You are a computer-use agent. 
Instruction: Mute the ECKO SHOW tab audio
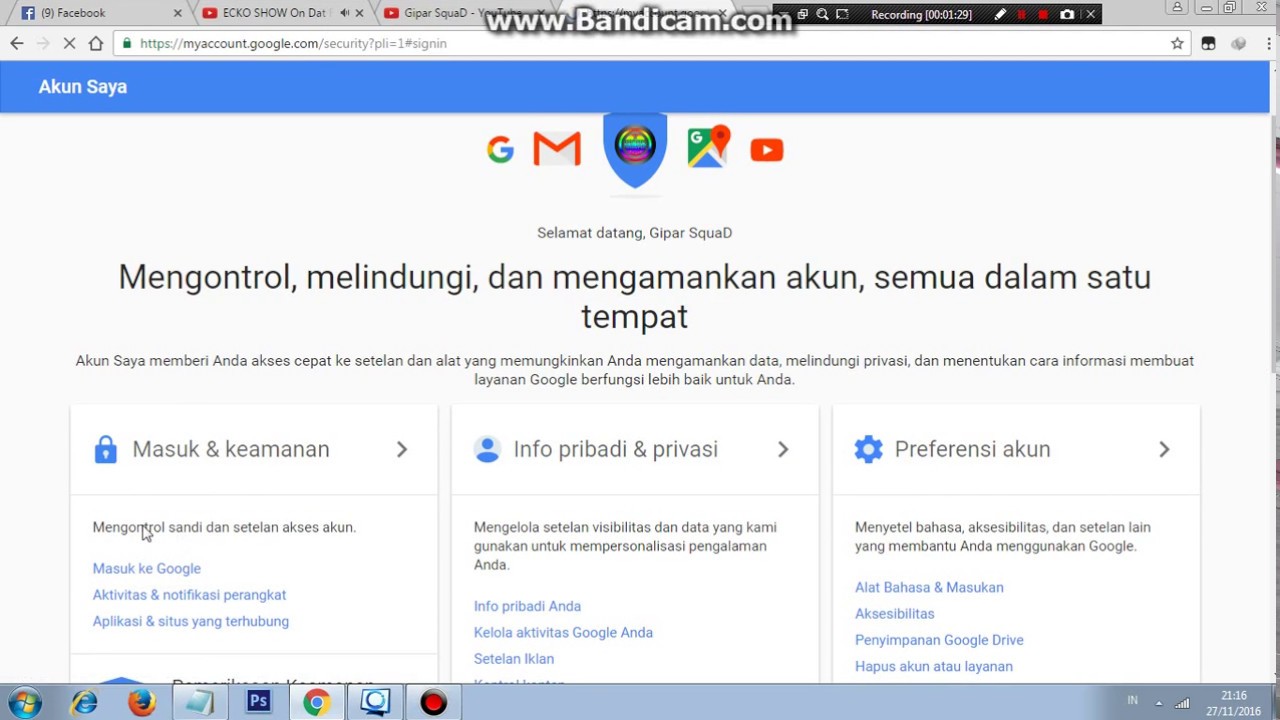(x=344, y=13)
